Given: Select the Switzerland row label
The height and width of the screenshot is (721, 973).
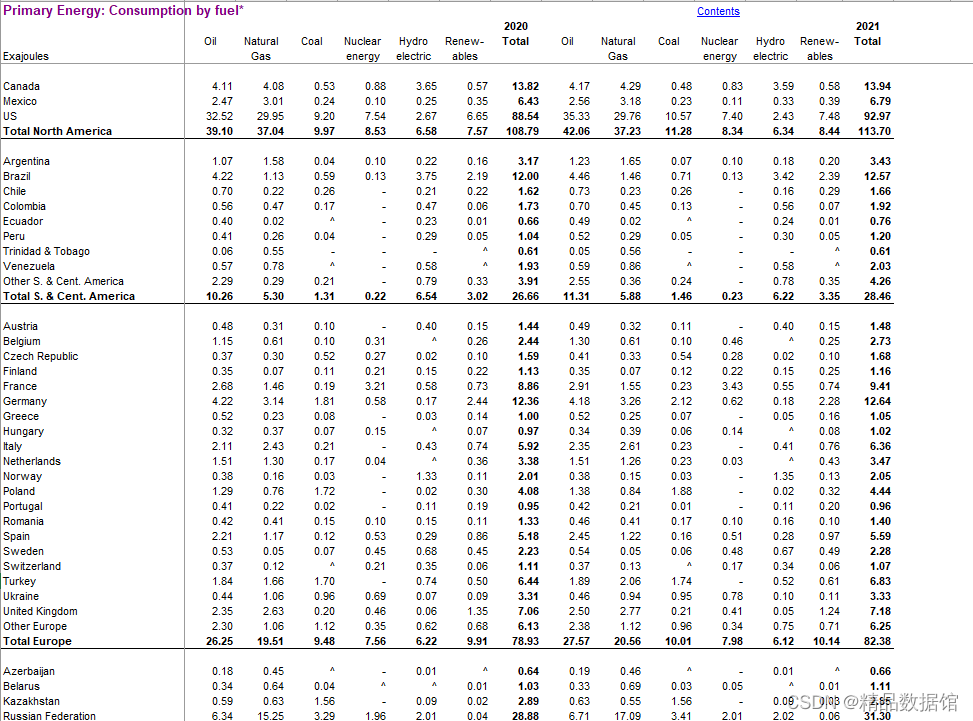Looking at the screenshot, I should (32, 566).
